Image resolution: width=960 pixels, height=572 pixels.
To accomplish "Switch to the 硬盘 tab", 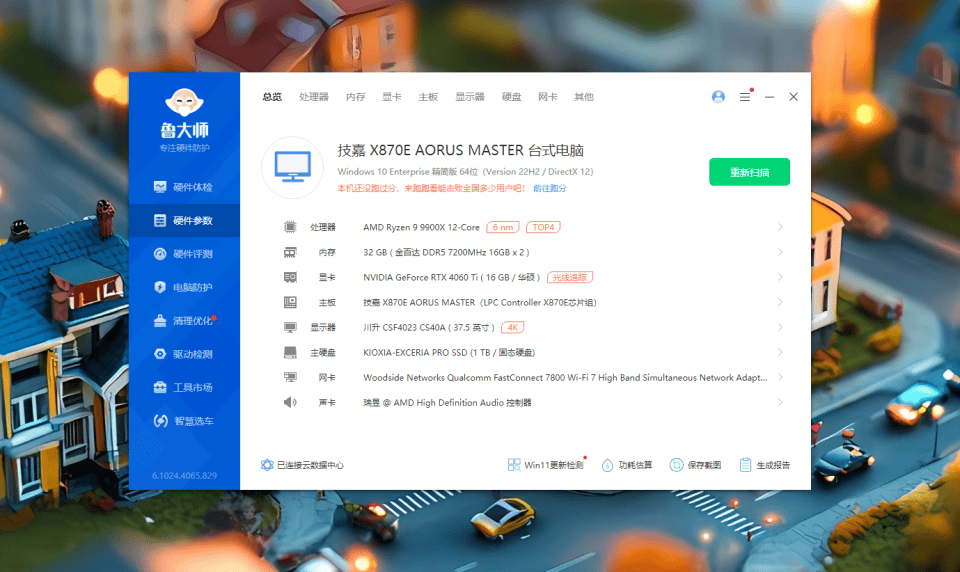I will point(511,97).
